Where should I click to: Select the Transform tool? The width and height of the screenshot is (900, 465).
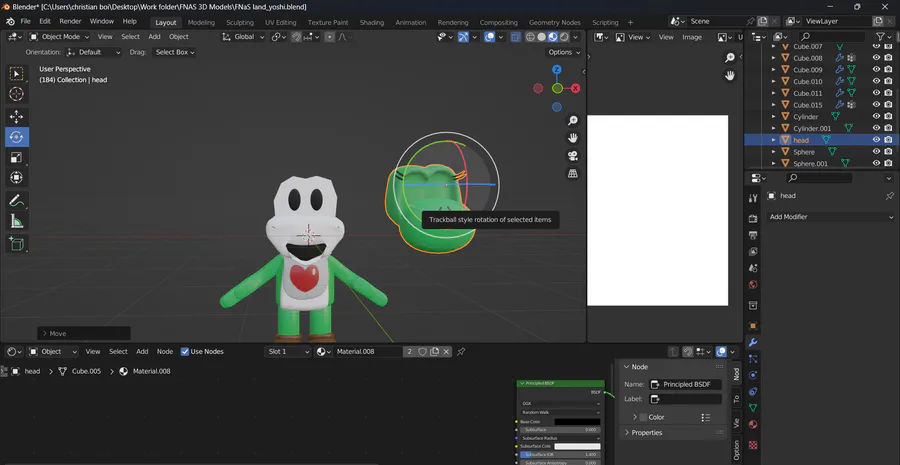(x=17, y=178)
